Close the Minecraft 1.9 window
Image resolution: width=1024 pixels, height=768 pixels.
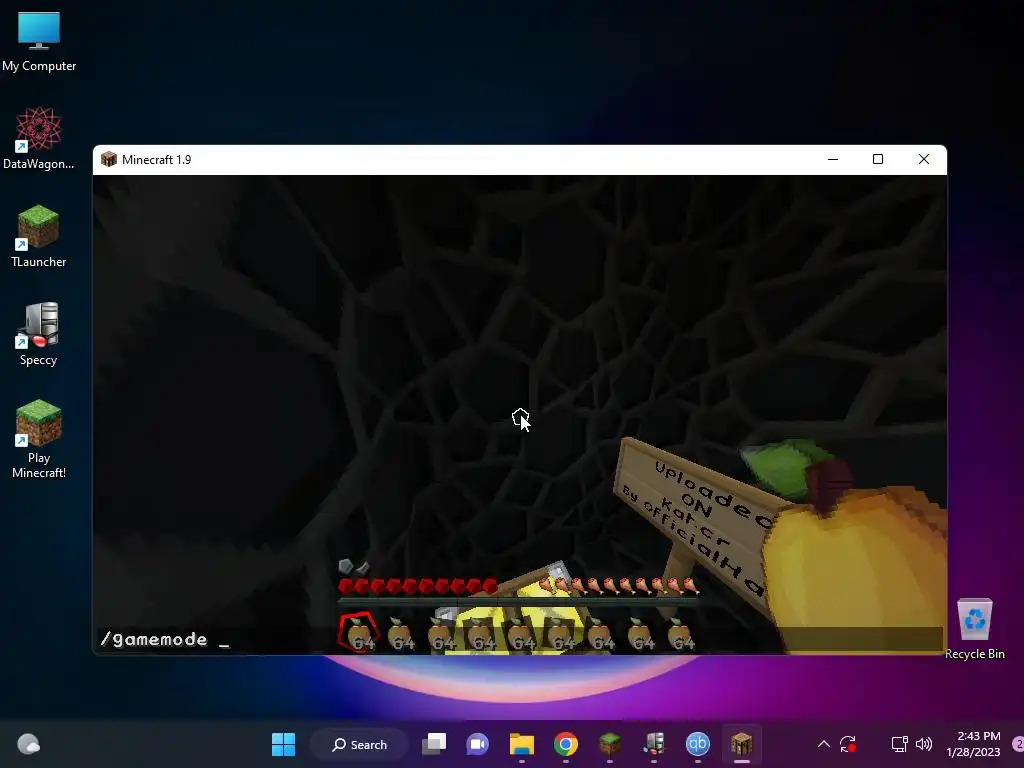(923, 159)
